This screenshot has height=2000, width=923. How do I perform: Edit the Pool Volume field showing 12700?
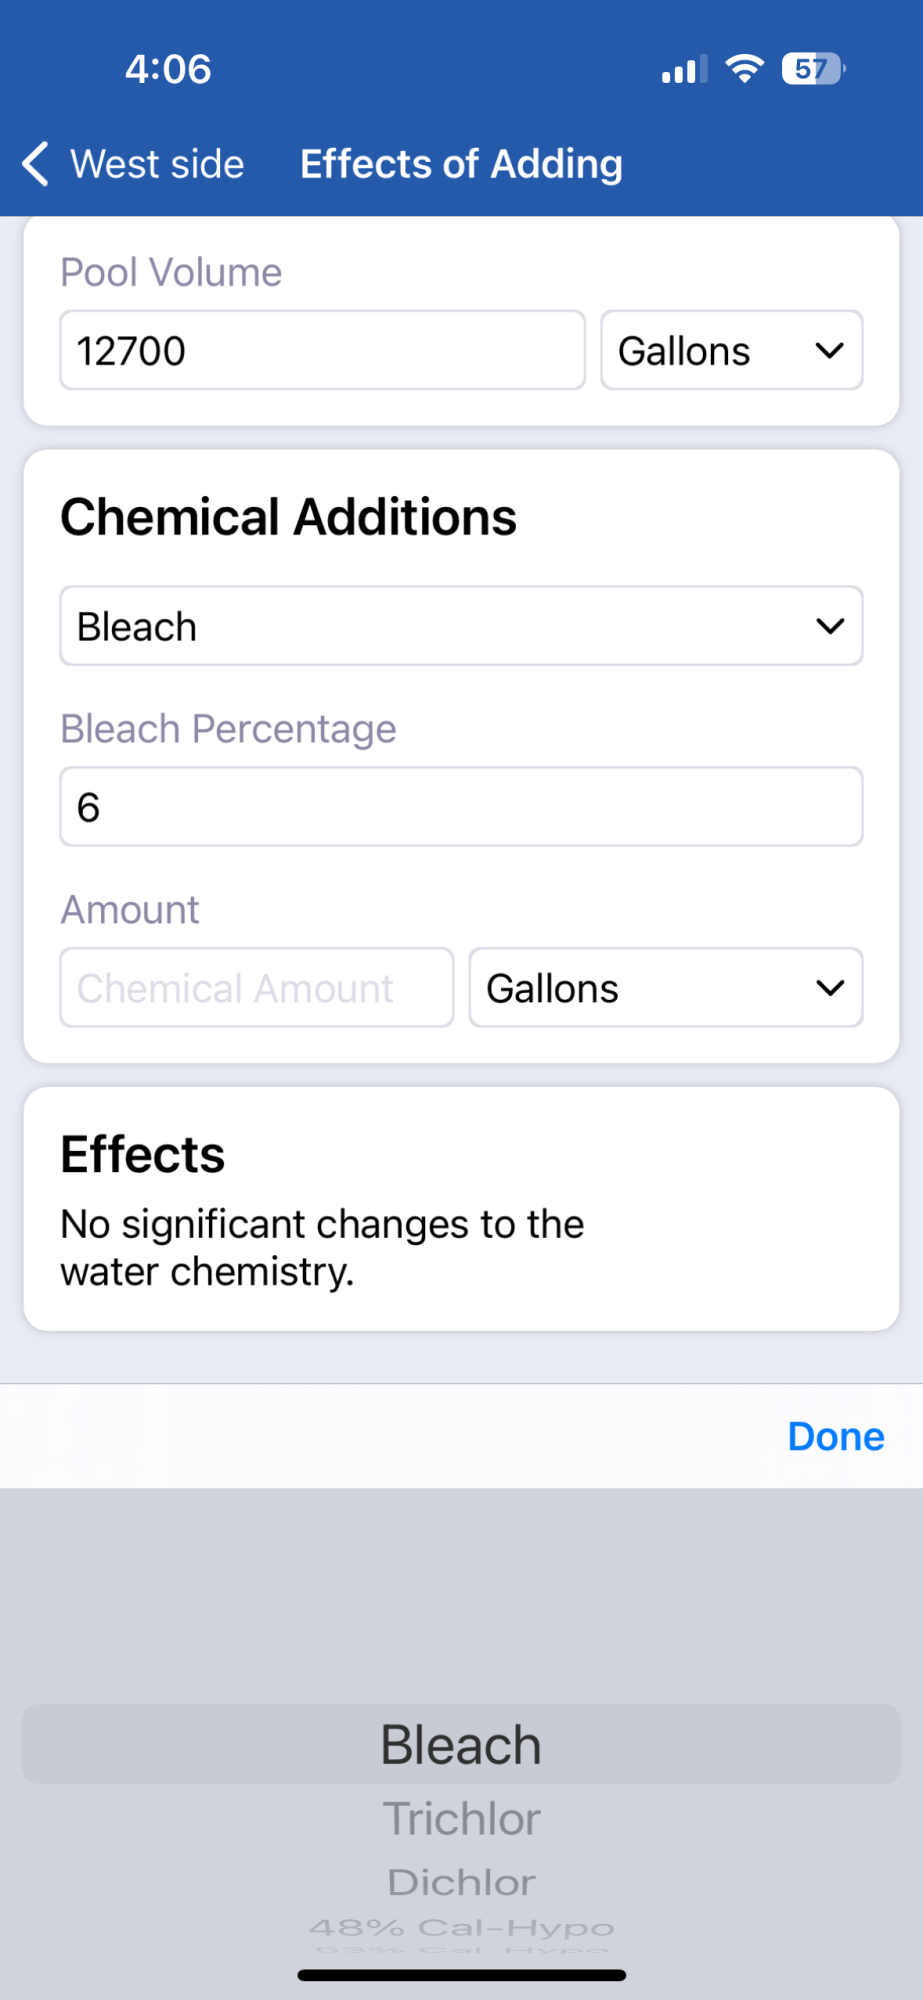[322, 350]
